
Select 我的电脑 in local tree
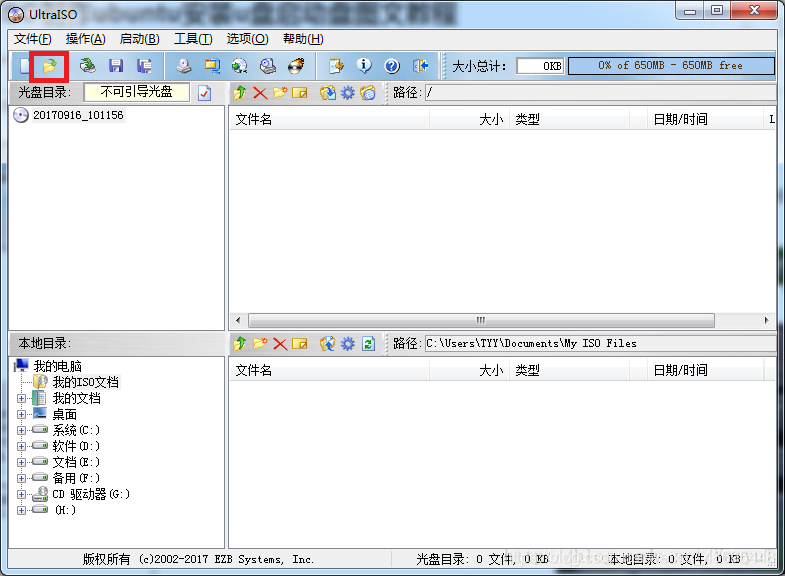click(x=58, y=366)
